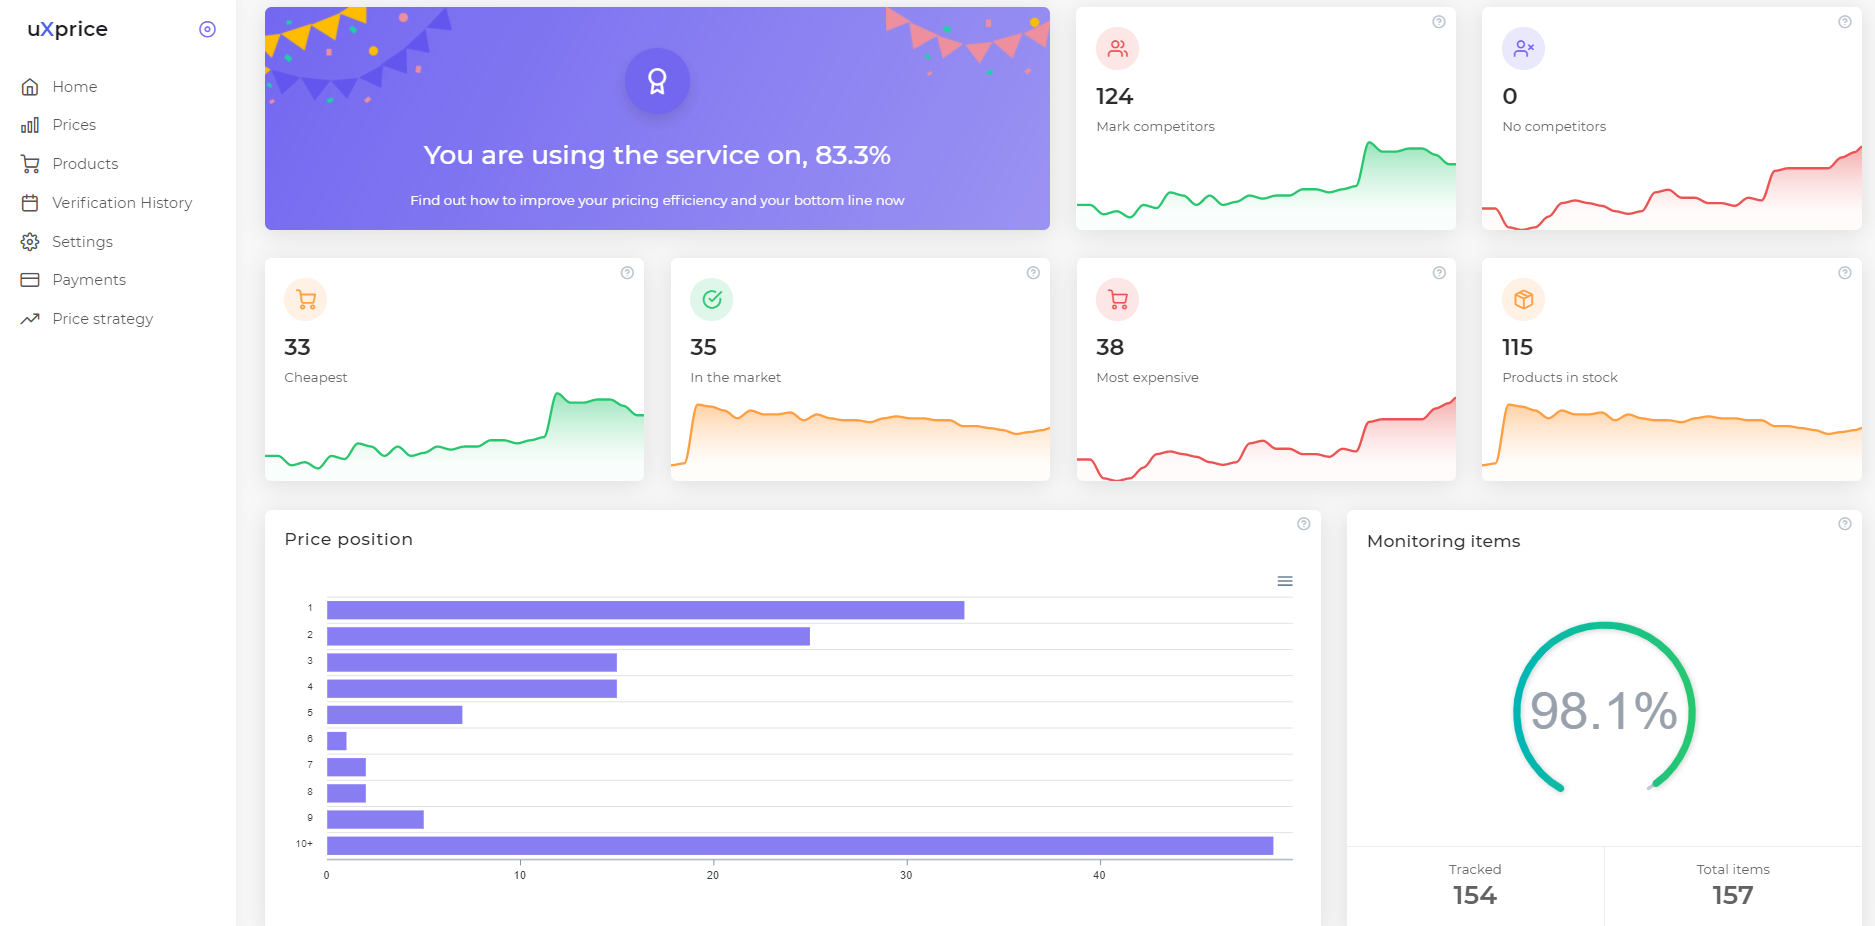Image resolution: width=1875 pixels, height=926 pixels.
Task: Click the 10+ position bar in chart
Action: [800, 846]
